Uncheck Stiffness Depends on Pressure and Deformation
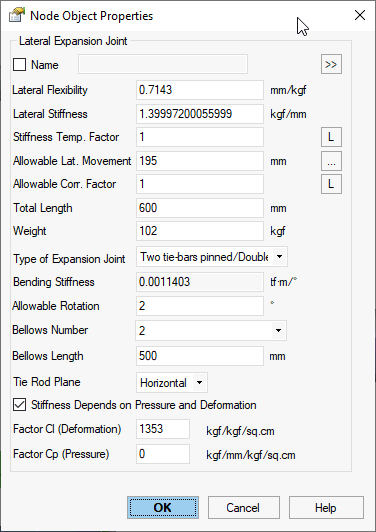The image size is (376, 532). tap(19, 405)
